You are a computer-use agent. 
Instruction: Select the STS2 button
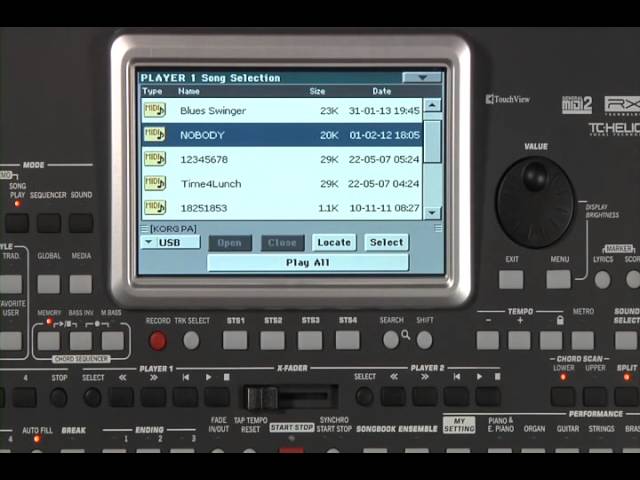pos(272,340)
